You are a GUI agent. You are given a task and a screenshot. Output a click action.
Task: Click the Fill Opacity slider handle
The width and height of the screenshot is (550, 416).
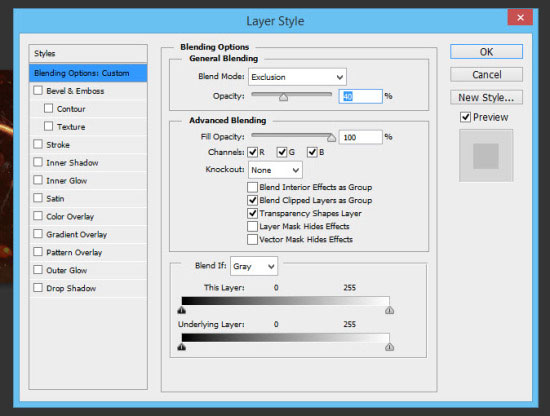click(331, 138)
